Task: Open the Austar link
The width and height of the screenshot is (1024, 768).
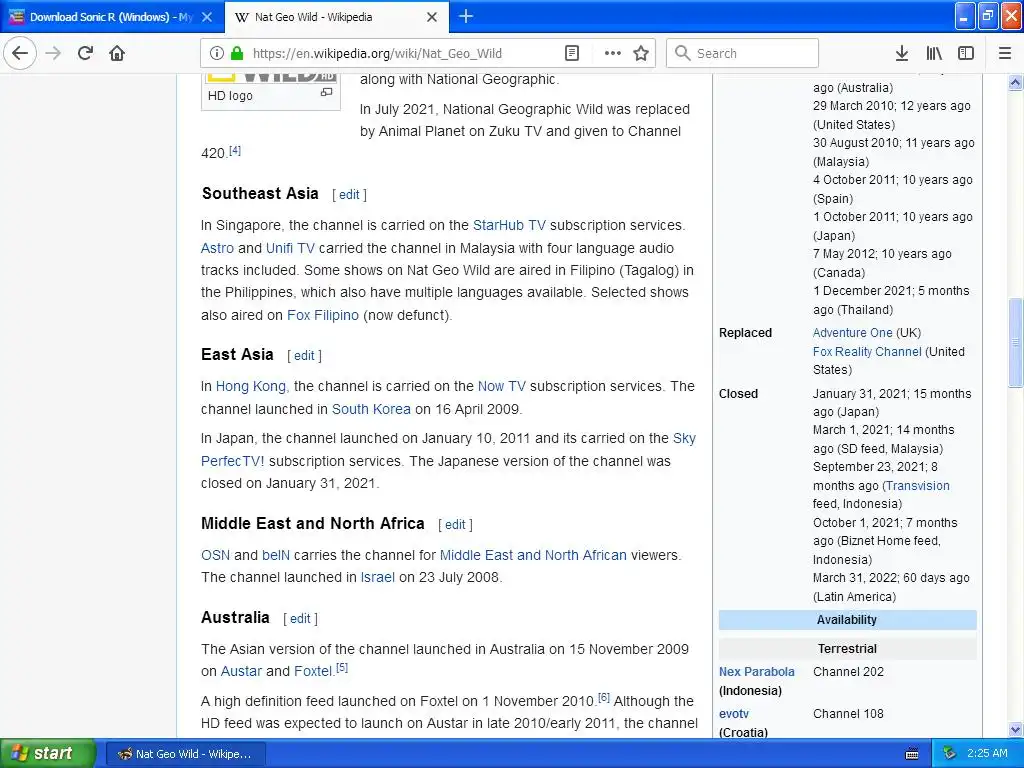Action: (241, 671)
